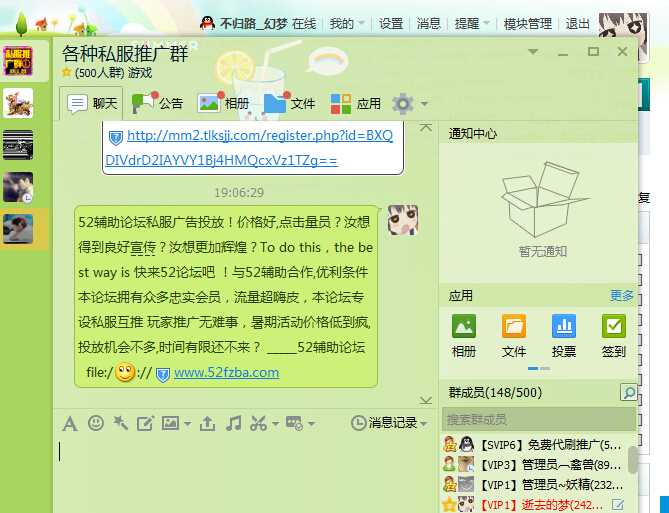Click the 在线 online status text
669x513 pixels.
point(304,23)
